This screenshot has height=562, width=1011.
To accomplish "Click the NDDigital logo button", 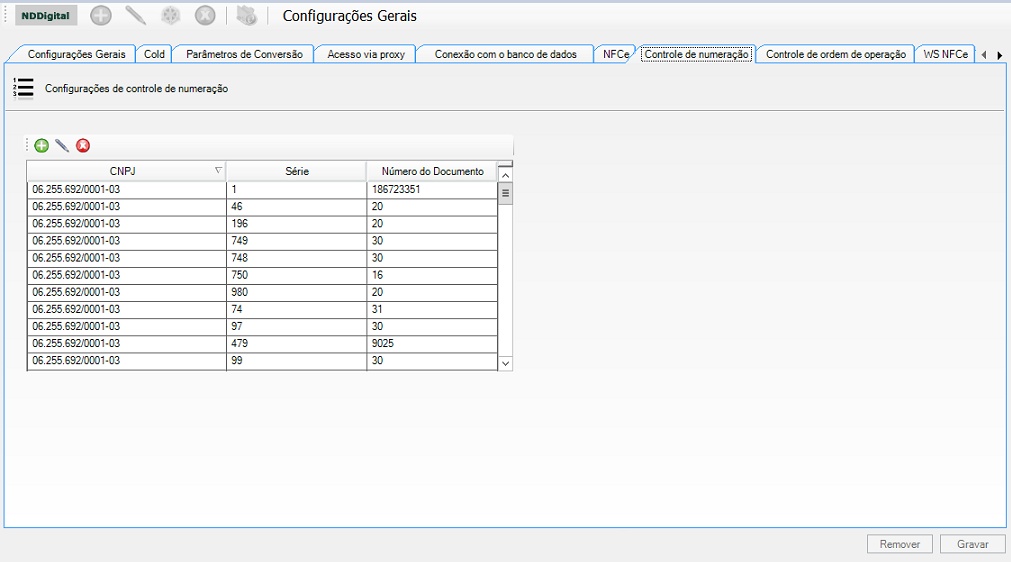I will 46,16.
